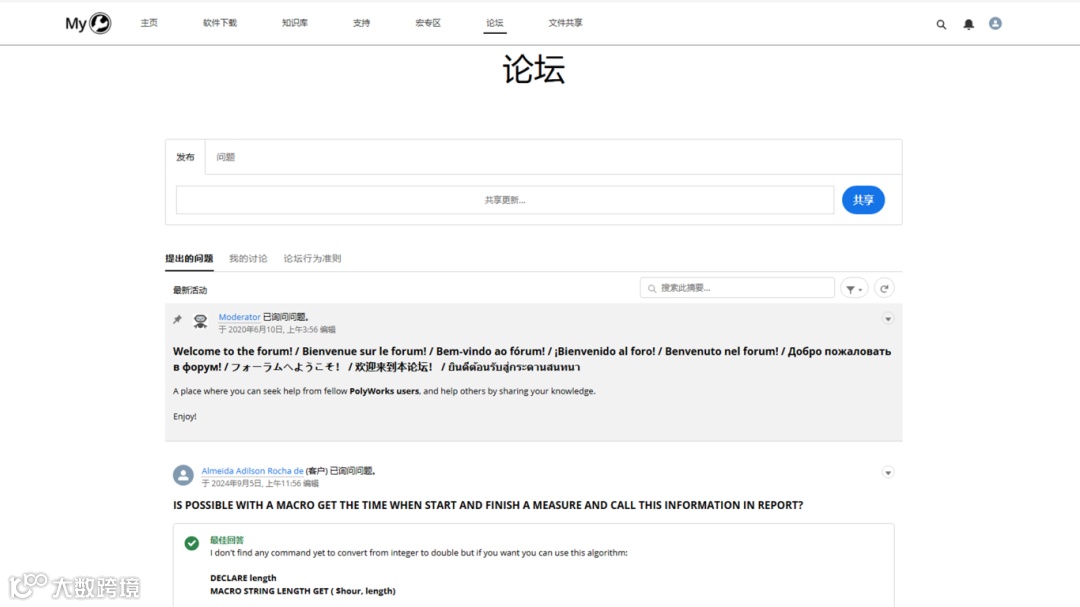Refresh the feed with the reload icon
This screenshot has width=1080, height=607.
coord(884,289)
